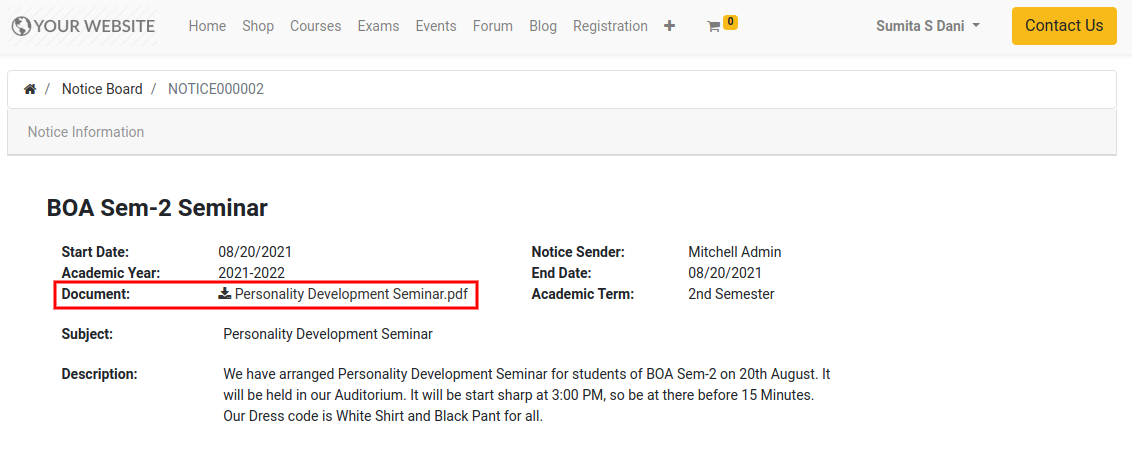The image size is (1132, 458).
Task: Click the Contact Us button
Action: (x=1064, y=26)
